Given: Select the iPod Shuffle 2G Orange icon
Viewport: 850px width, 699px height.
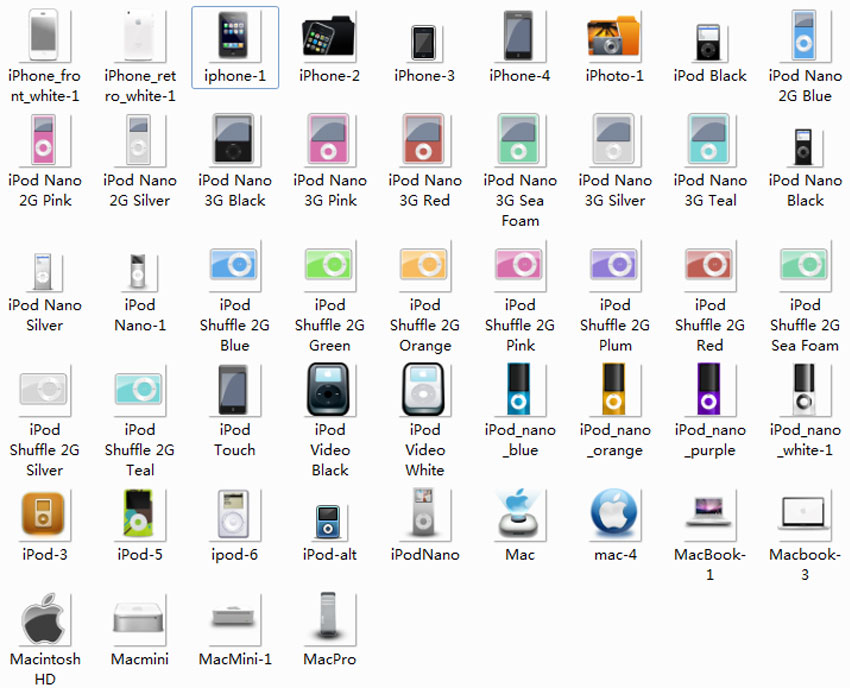Looking at the screenshot, I should tap(423, 264).
